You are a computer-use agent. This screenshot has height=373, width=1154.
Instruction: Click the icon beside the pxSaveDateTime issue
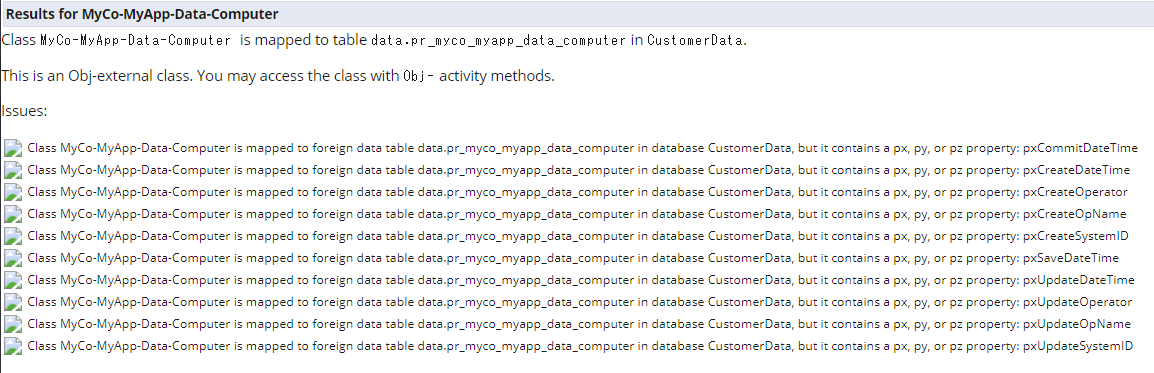tap(13, 258)
